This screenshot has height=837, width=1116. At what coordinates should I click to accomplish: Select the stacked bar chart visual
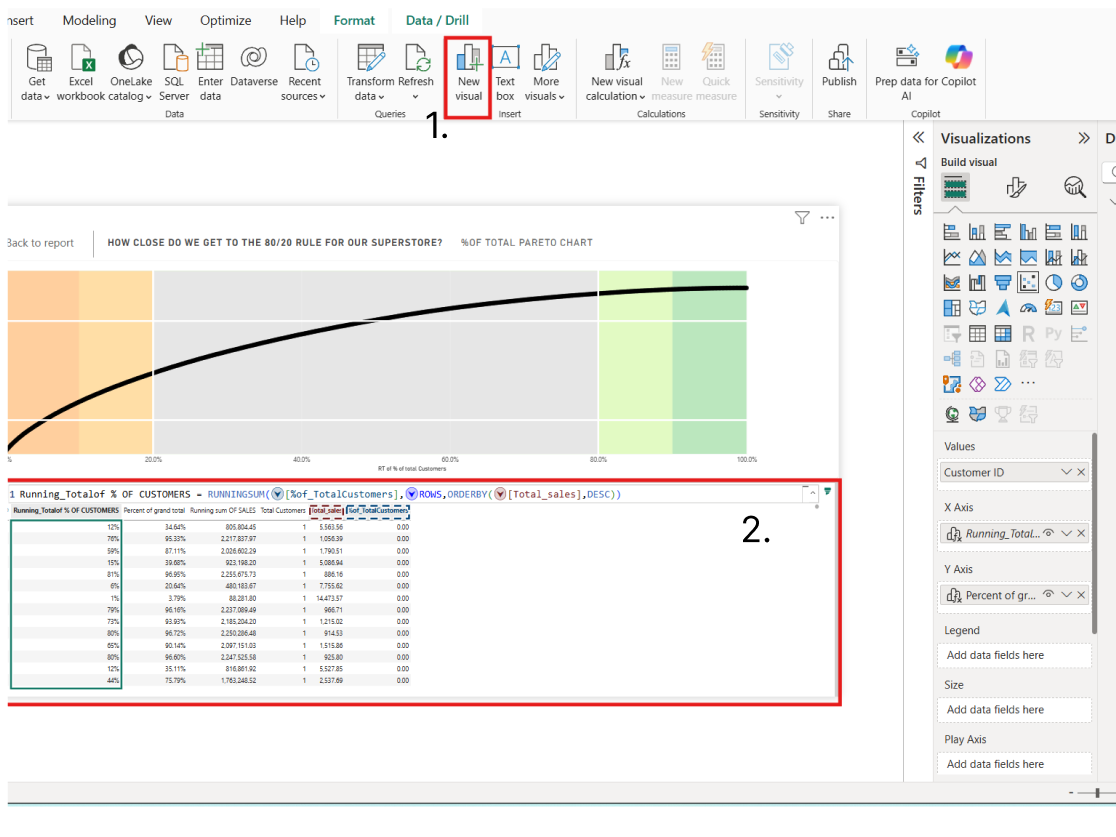952,232
